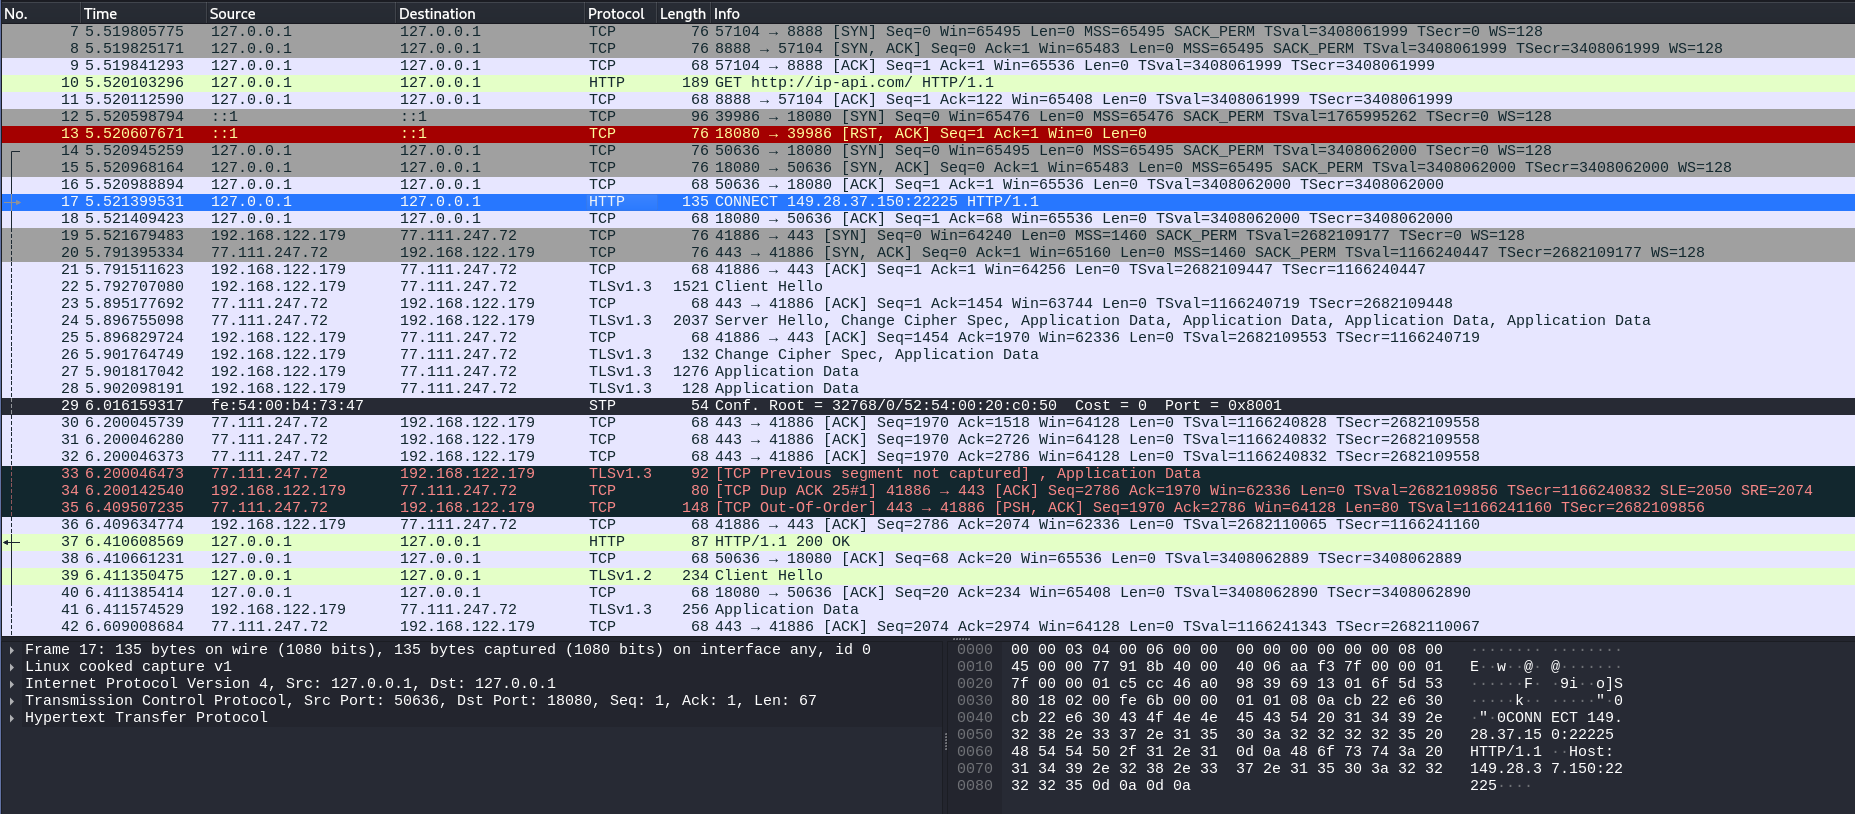
Task: Select the TCP Previous segment not captured packet
Action: [x=600, y=474]
